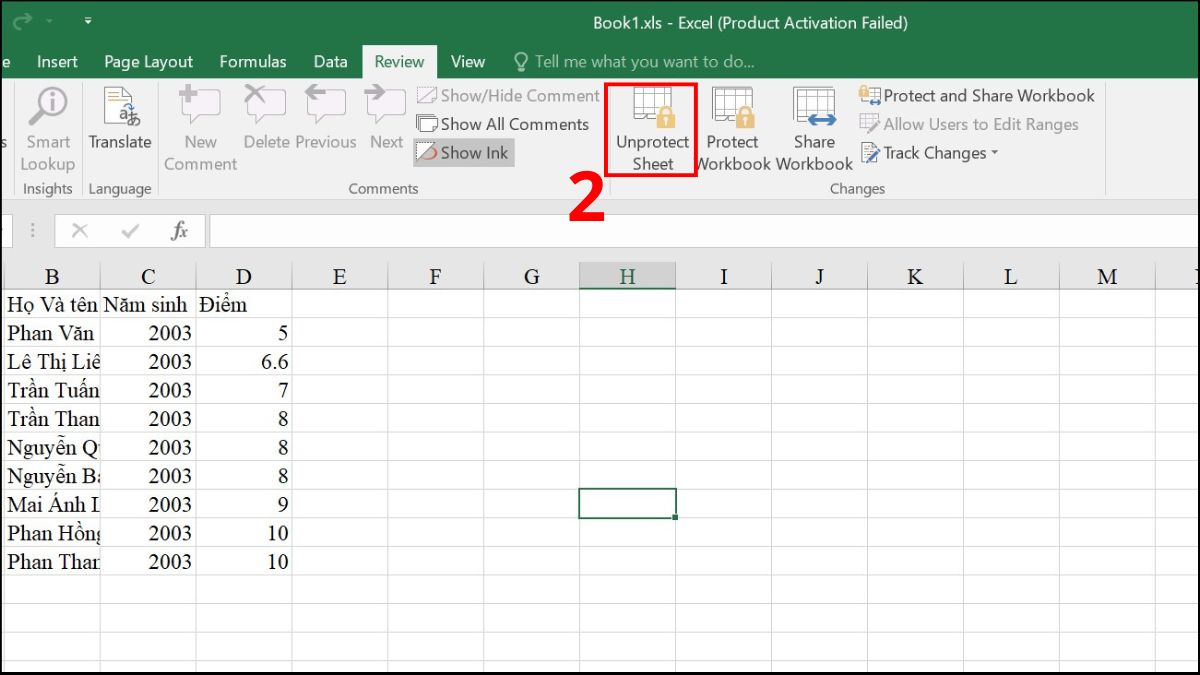This screenshot has height=675, width=1200.
Task: Toggle Show All Comments
Action: [x=503, y=124]
